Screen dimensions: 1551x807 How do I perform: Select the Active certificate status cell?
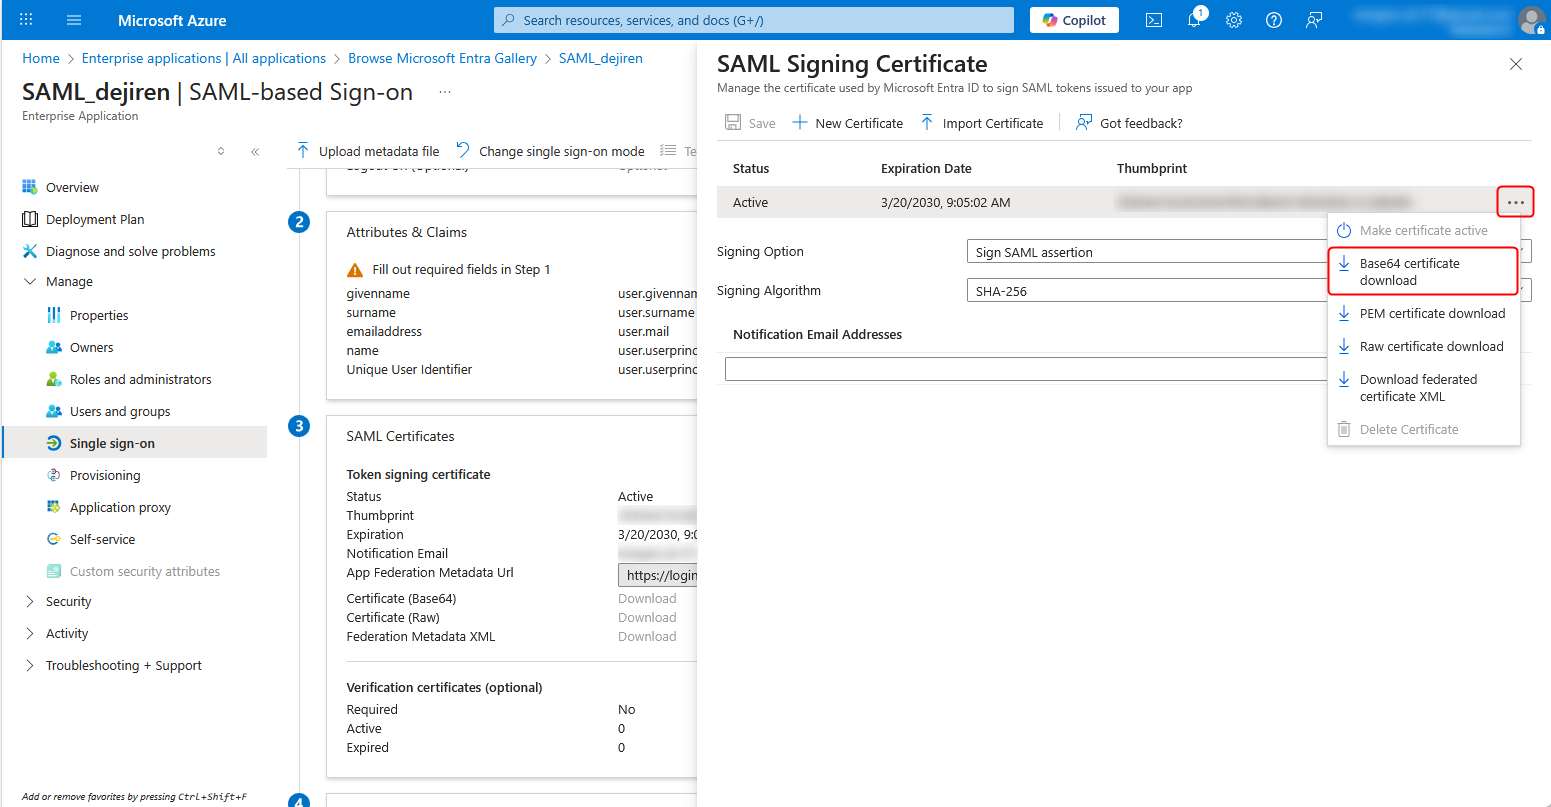tap(750, 202)
